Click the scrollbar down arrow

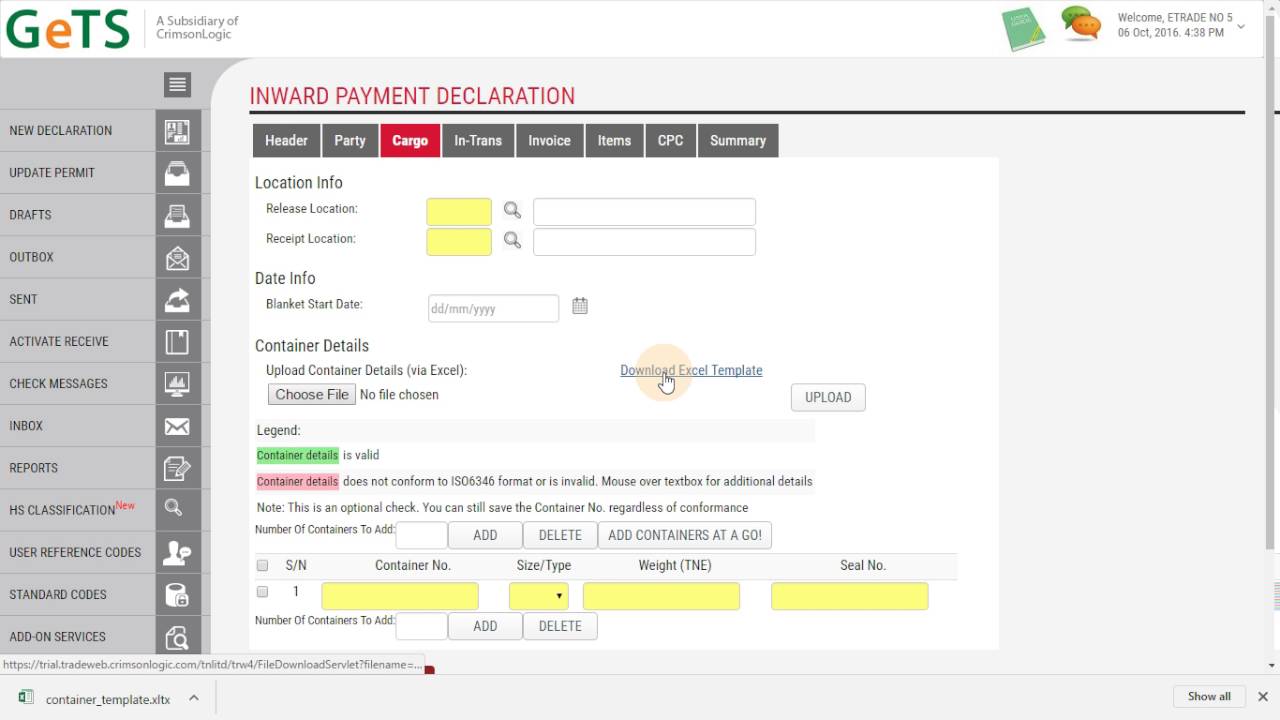coord(1271,665)
